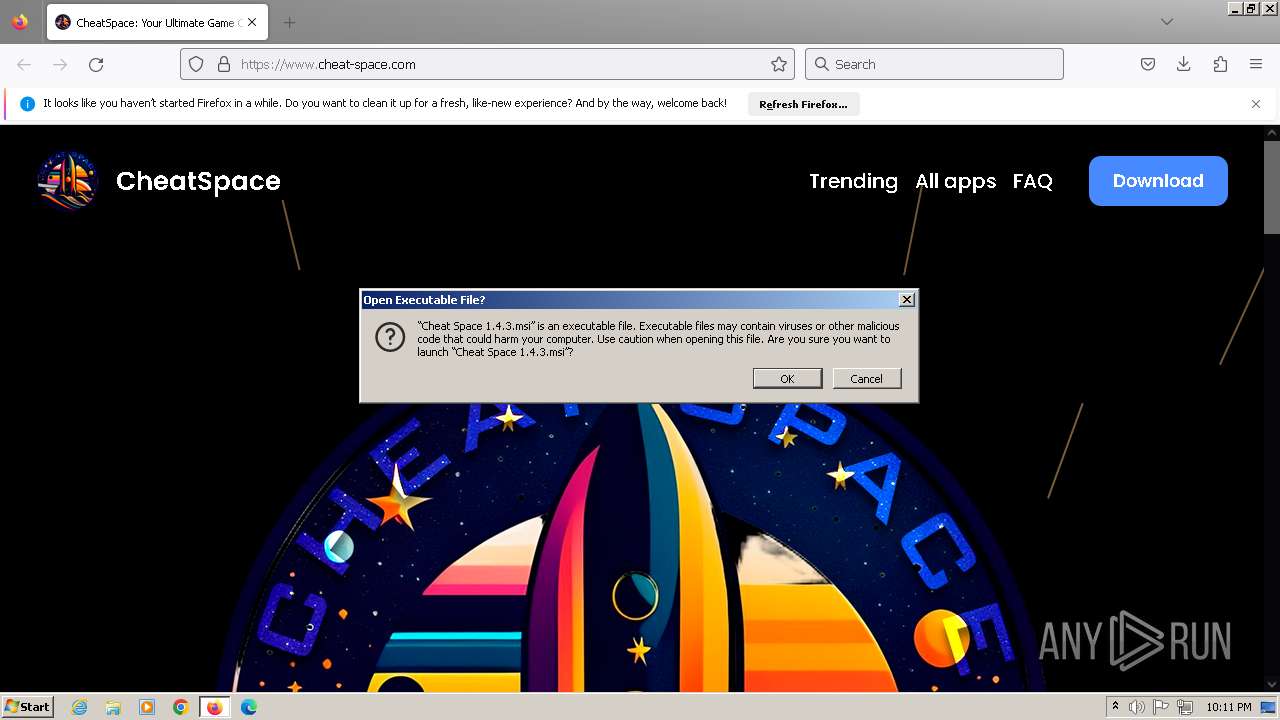The image size is (1280, 720).
Task: Open the Save to Pocket icon
Action: click(x=1148, y=64)
